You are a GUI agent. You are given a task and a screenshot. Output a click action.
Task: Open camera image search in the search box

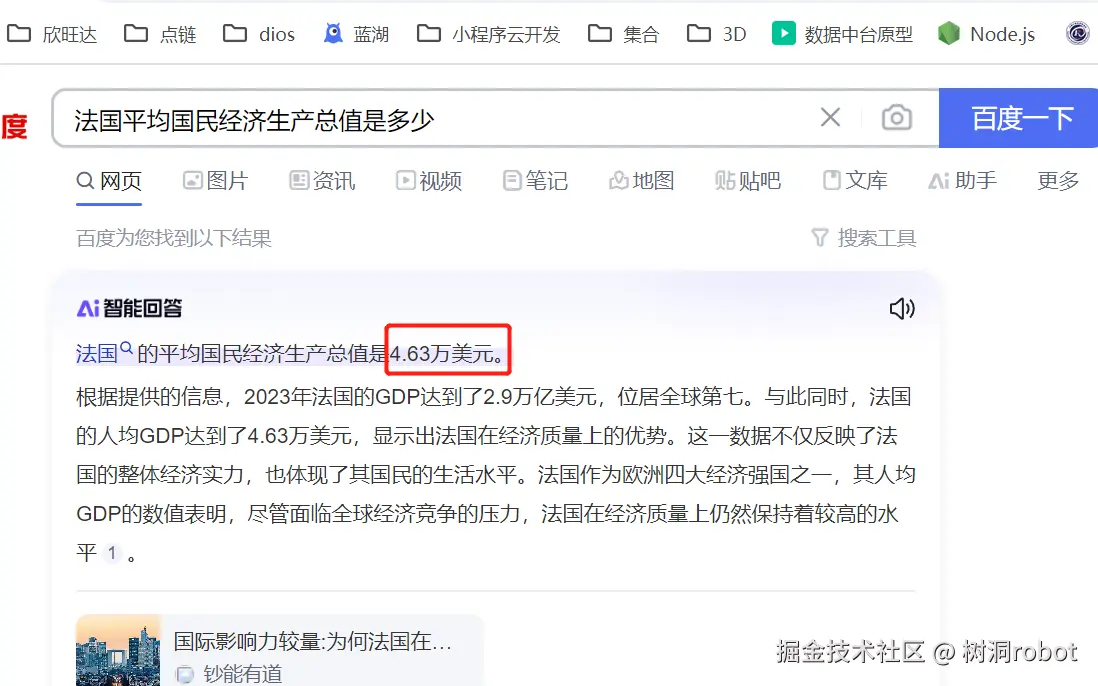tap(897, 117)
